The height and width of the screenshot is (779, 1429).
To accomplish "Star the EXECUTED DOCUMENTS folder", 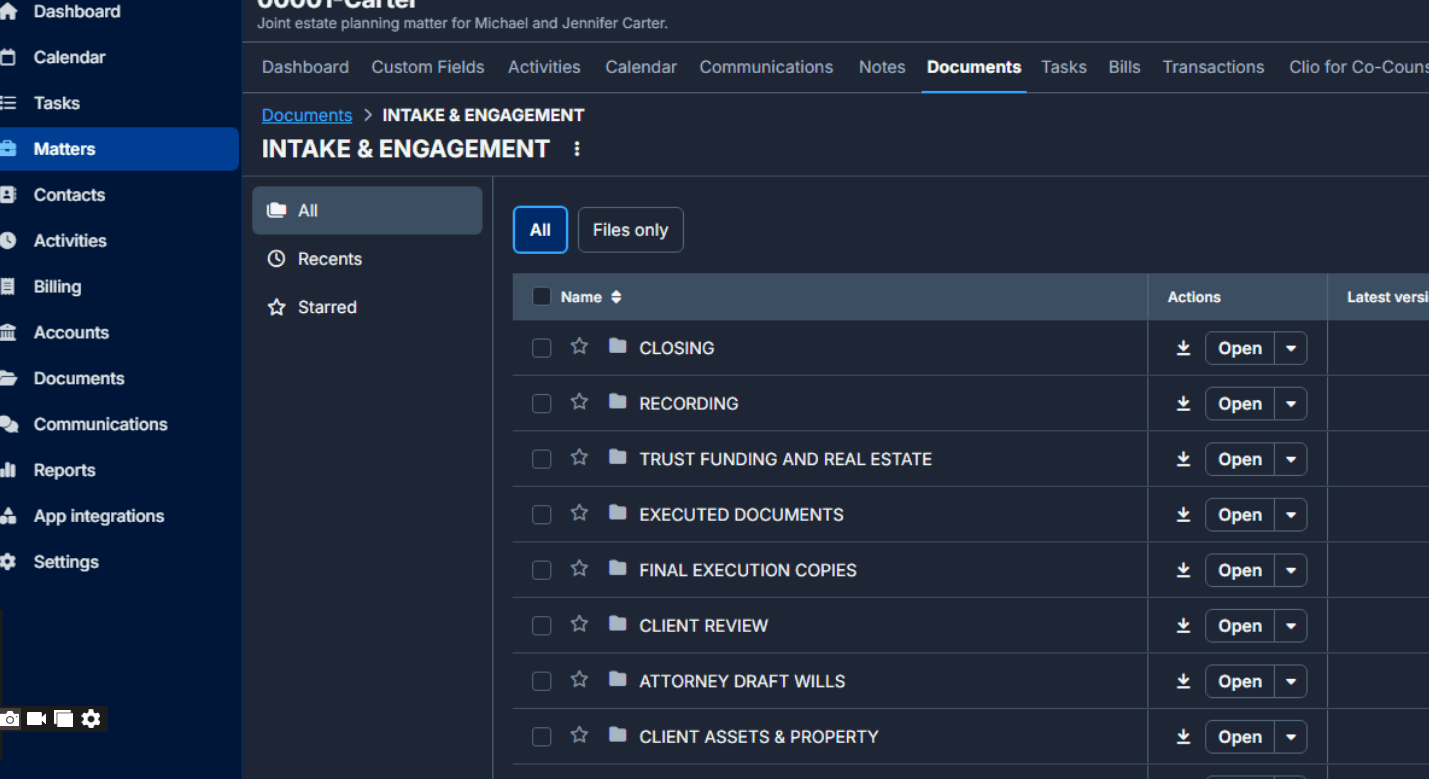I will point(579,513).
